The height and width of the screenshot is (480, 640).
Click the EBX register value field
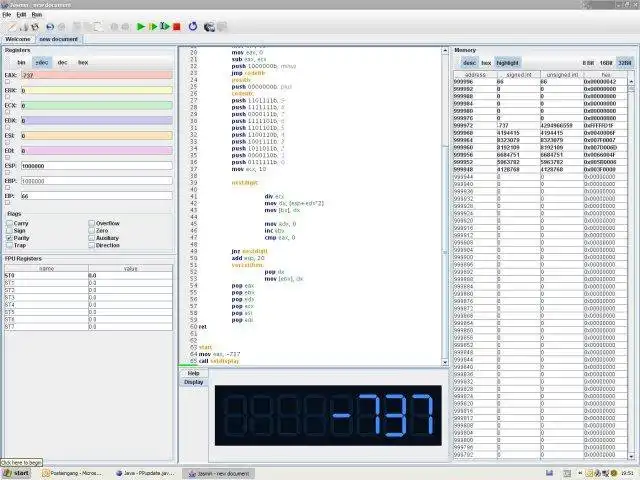(x=97, y=90)
